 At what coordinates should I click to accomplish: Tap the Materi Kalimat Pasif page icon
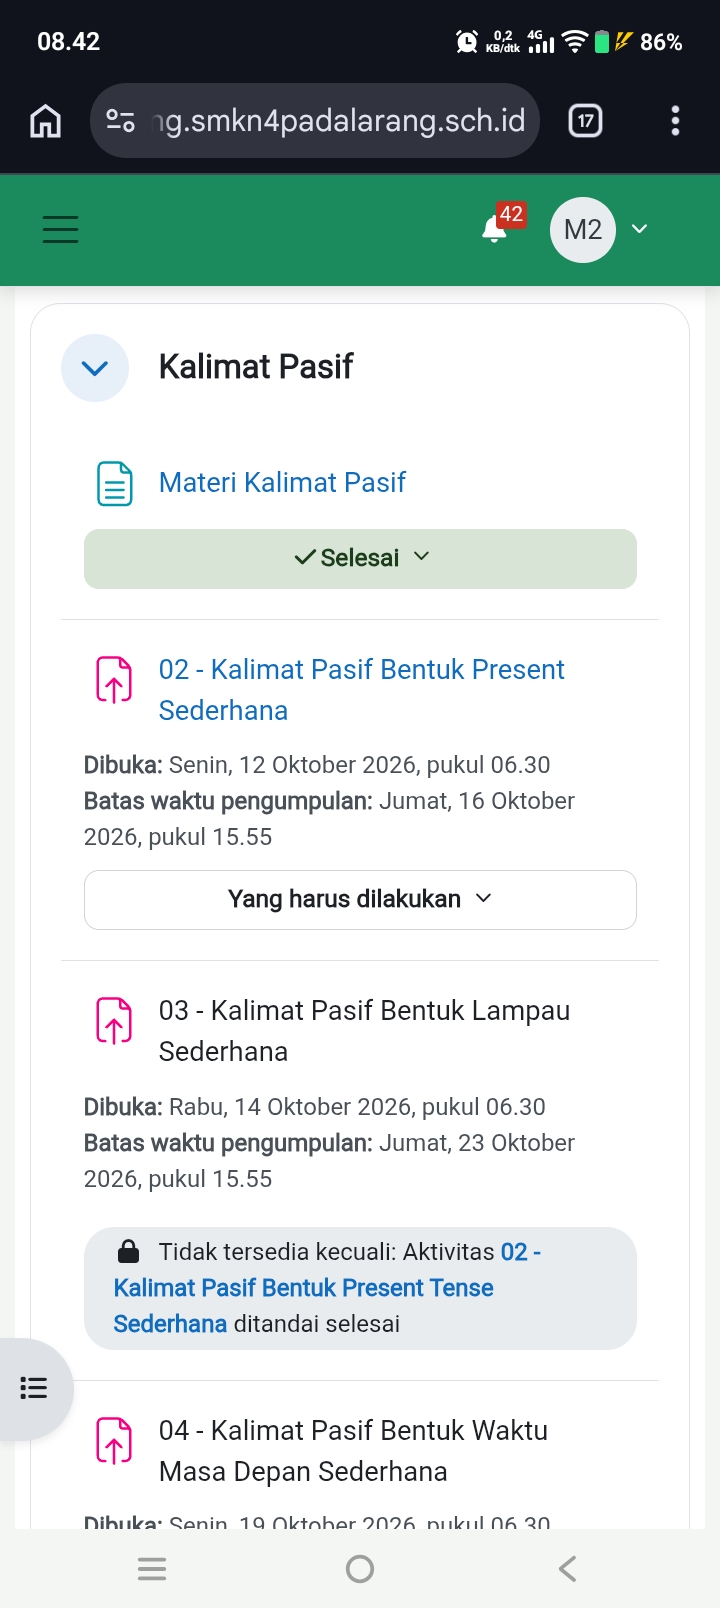pyautogui.click(x=114, y=483)
